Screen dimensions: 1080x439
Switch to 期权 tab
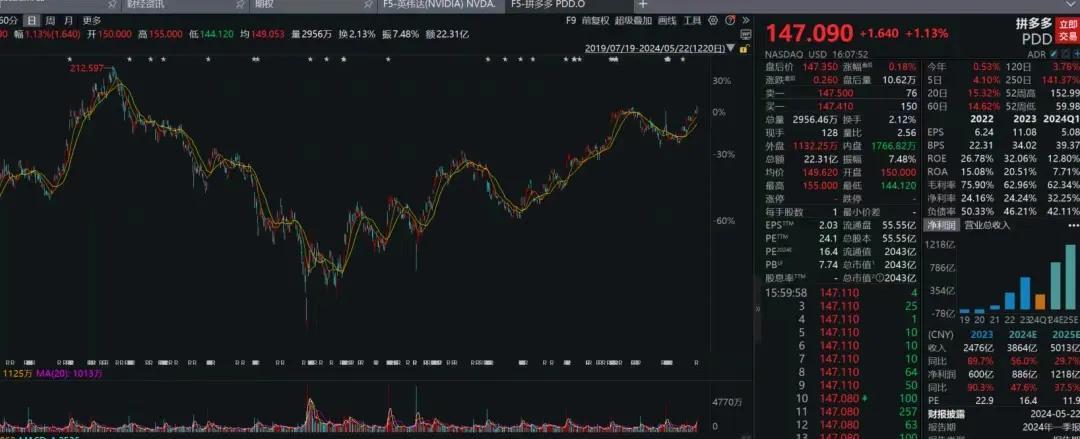click(264, 4)
